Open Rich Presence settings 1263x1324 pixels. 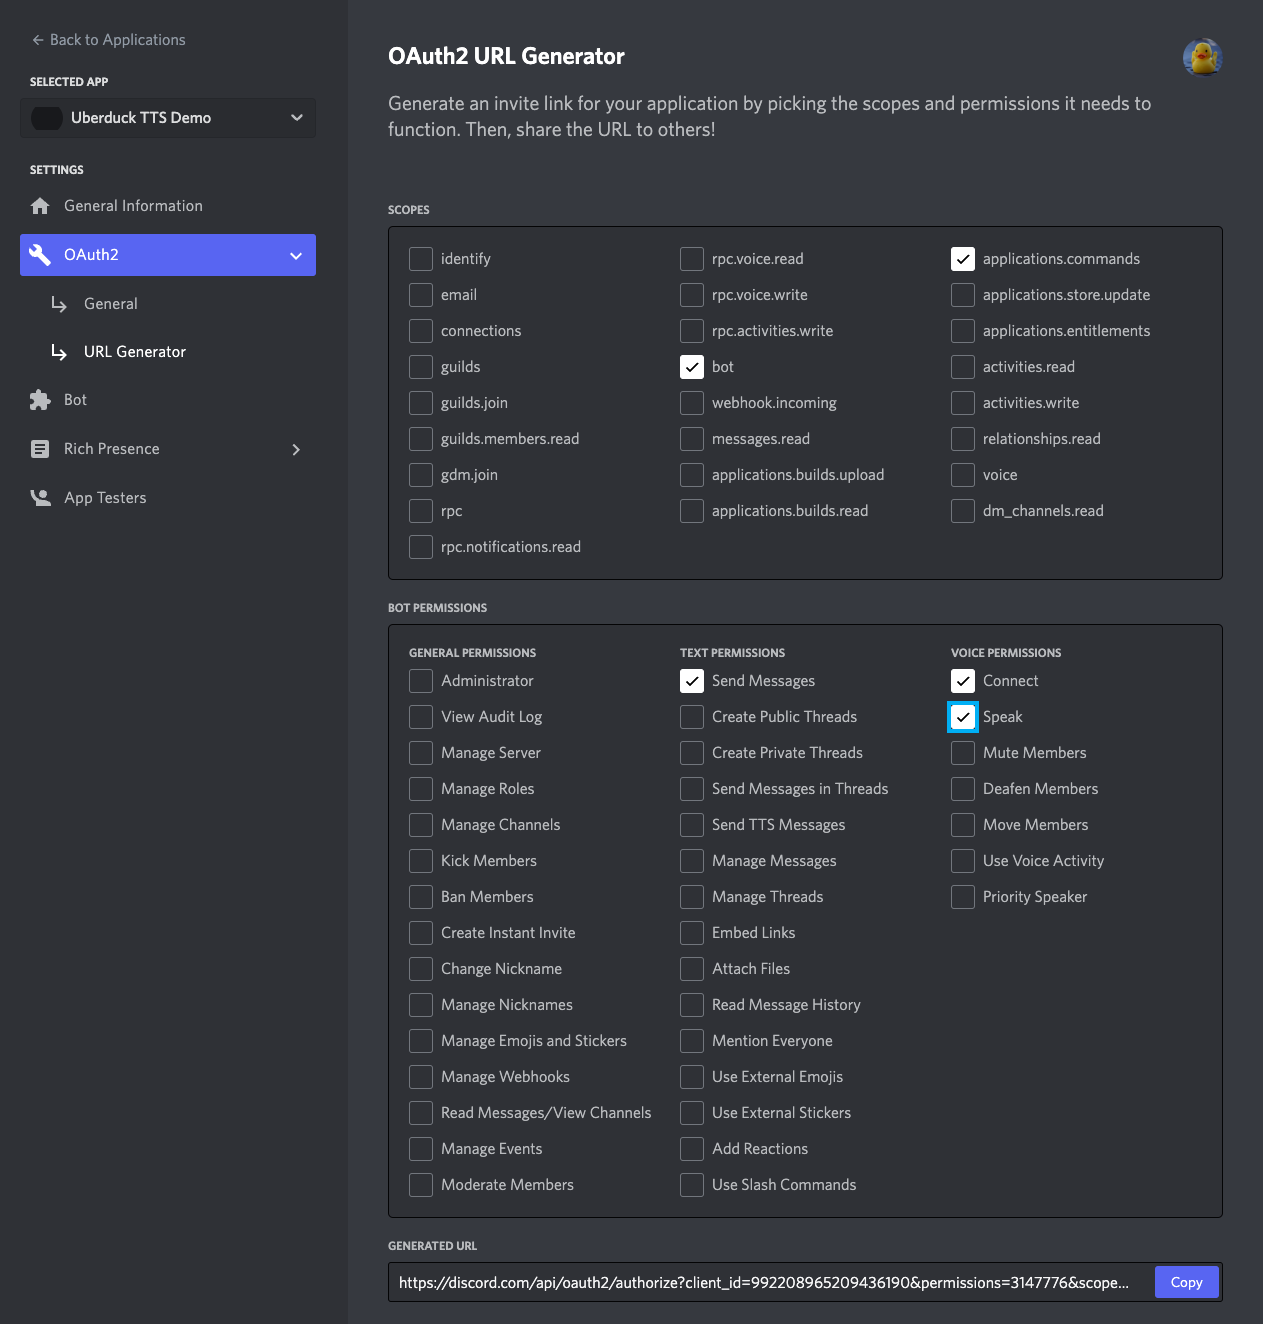click(168, 449)
